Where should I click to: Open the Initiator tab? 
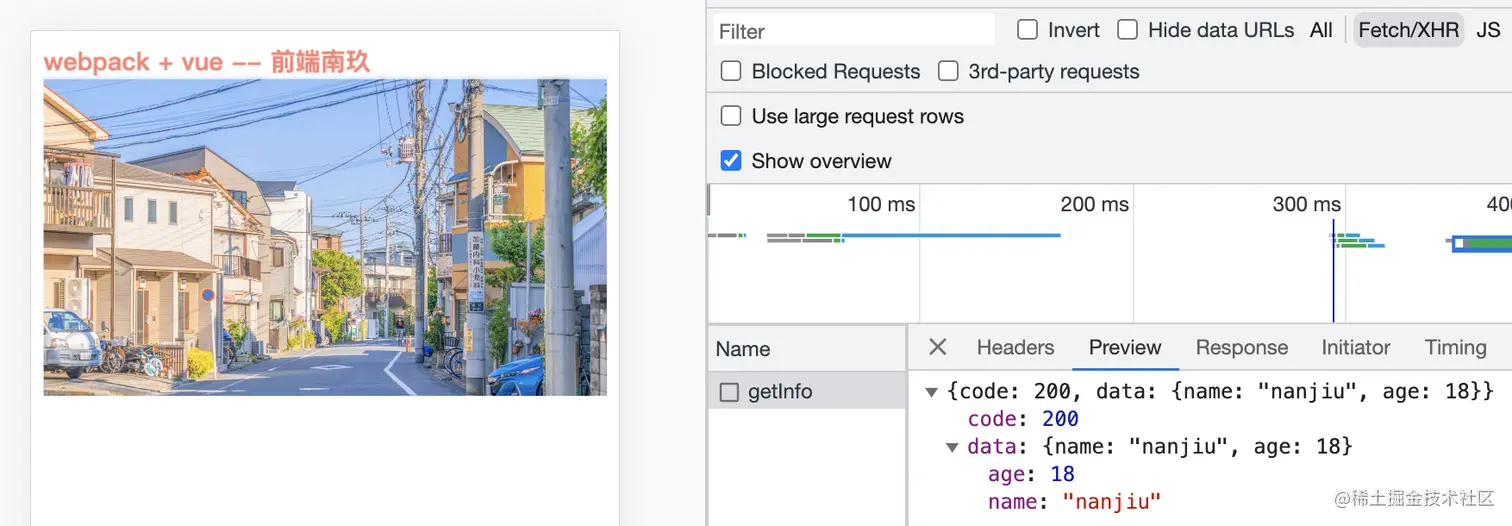1355,347
